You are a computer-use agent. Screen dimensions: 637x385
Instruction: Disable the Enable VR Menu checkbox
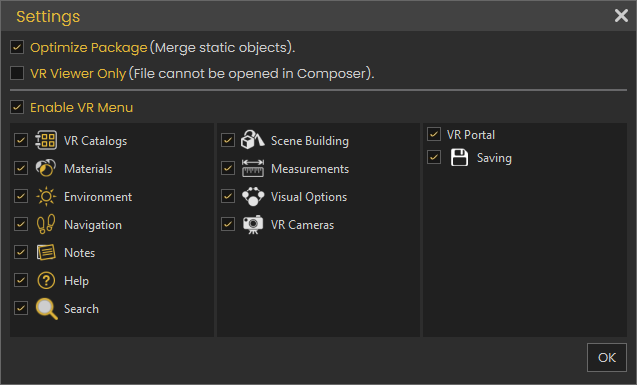coord(17,107)
